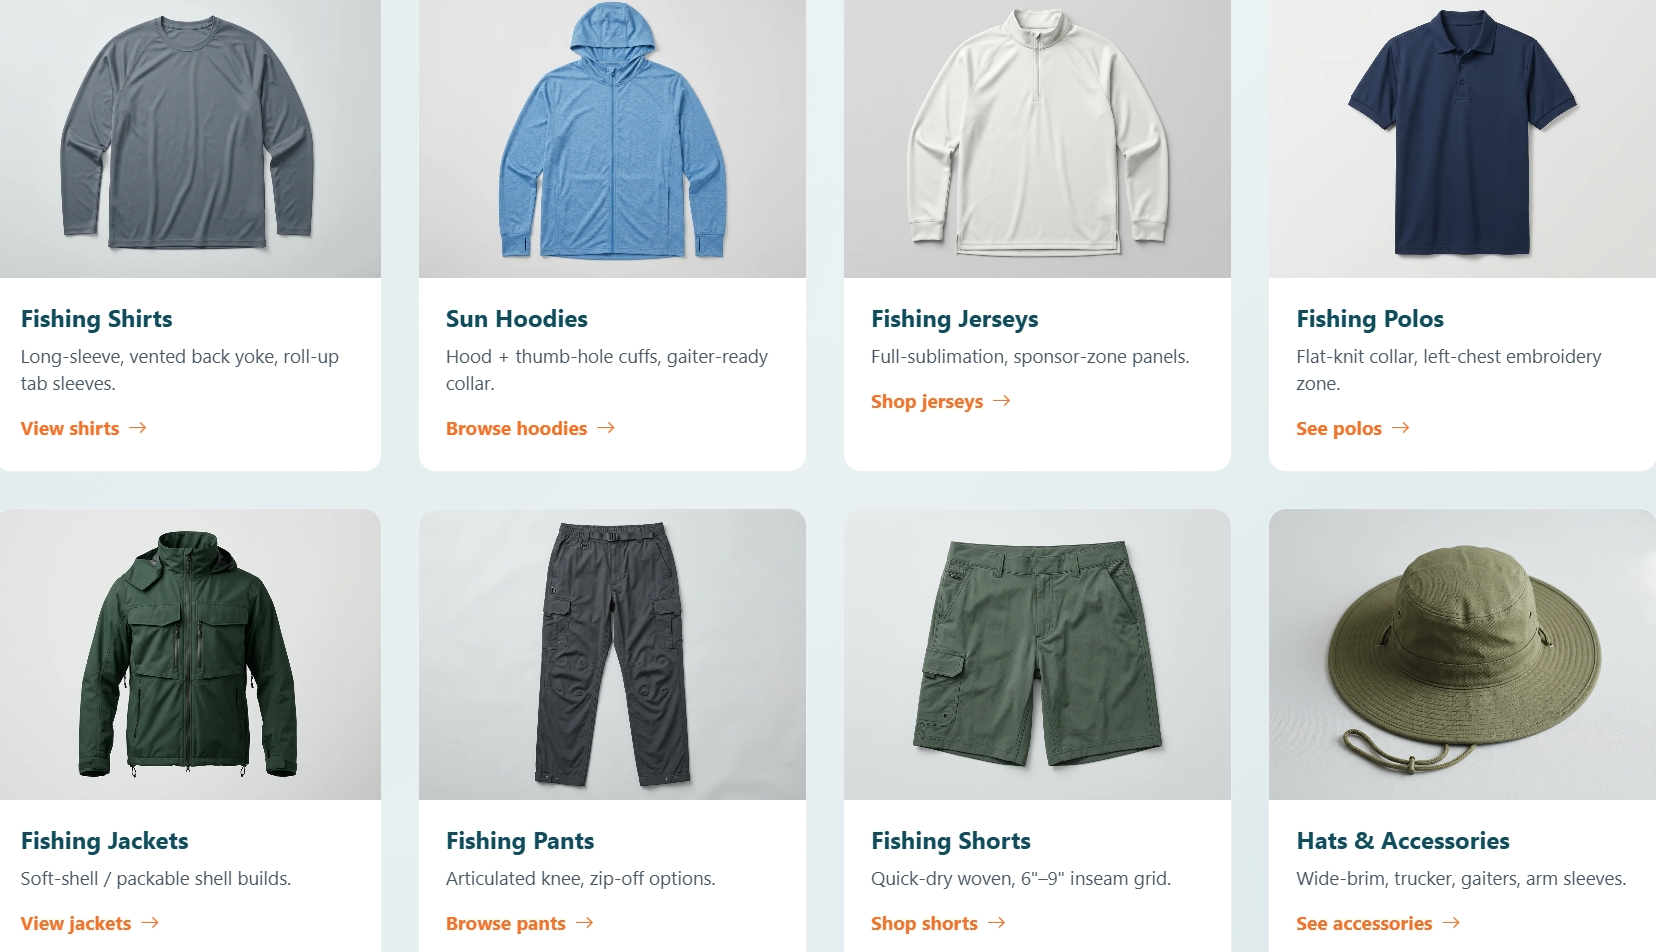Click the Fishing Pants heading
Viewport: 1656px width, 952px height.
point(520,841)
